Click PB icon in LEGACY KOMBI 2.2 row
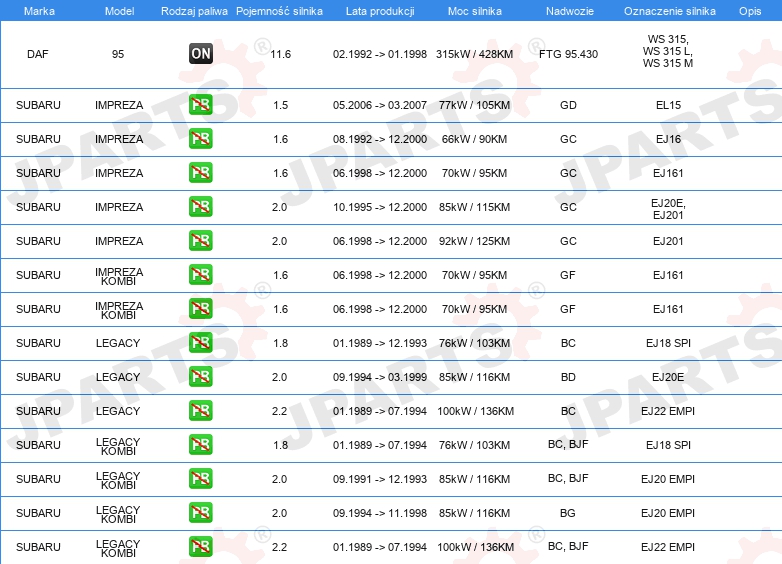 pos(201,547)
